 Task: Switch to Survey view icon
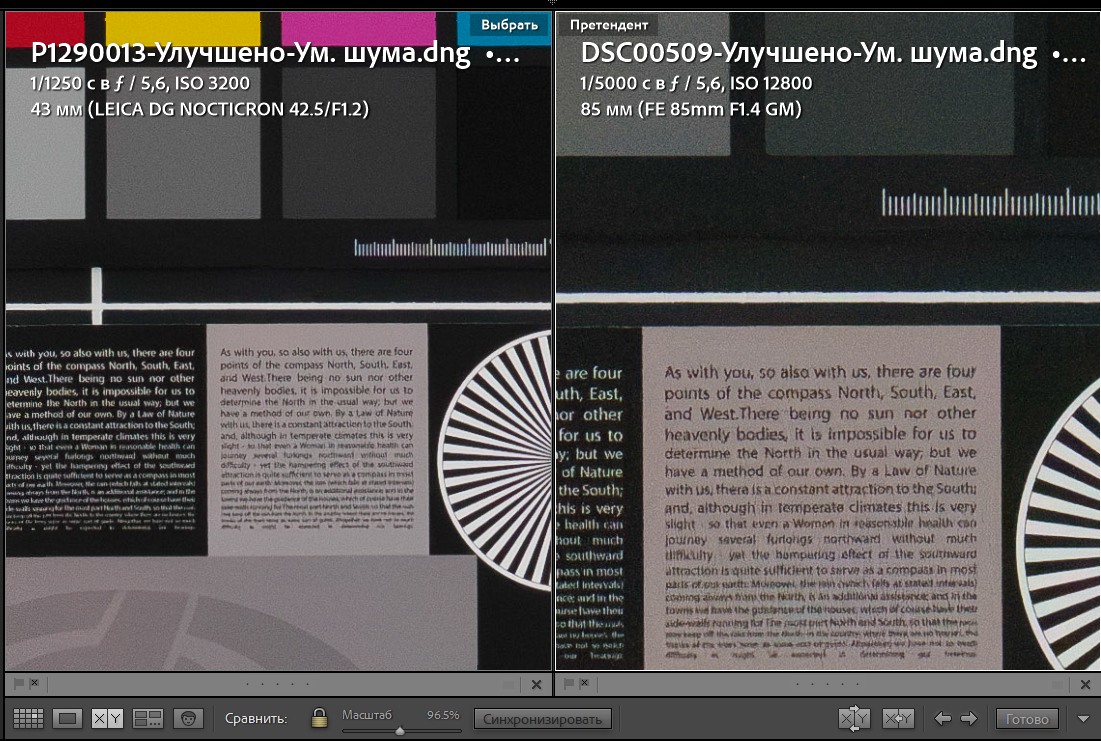(x=147, y=718)
